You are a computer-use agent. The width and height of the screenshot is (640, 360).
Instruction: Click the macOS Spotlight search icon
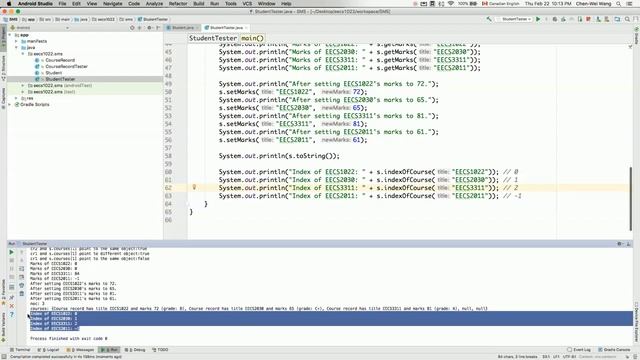pyautogui.click(x=619, y=4)
